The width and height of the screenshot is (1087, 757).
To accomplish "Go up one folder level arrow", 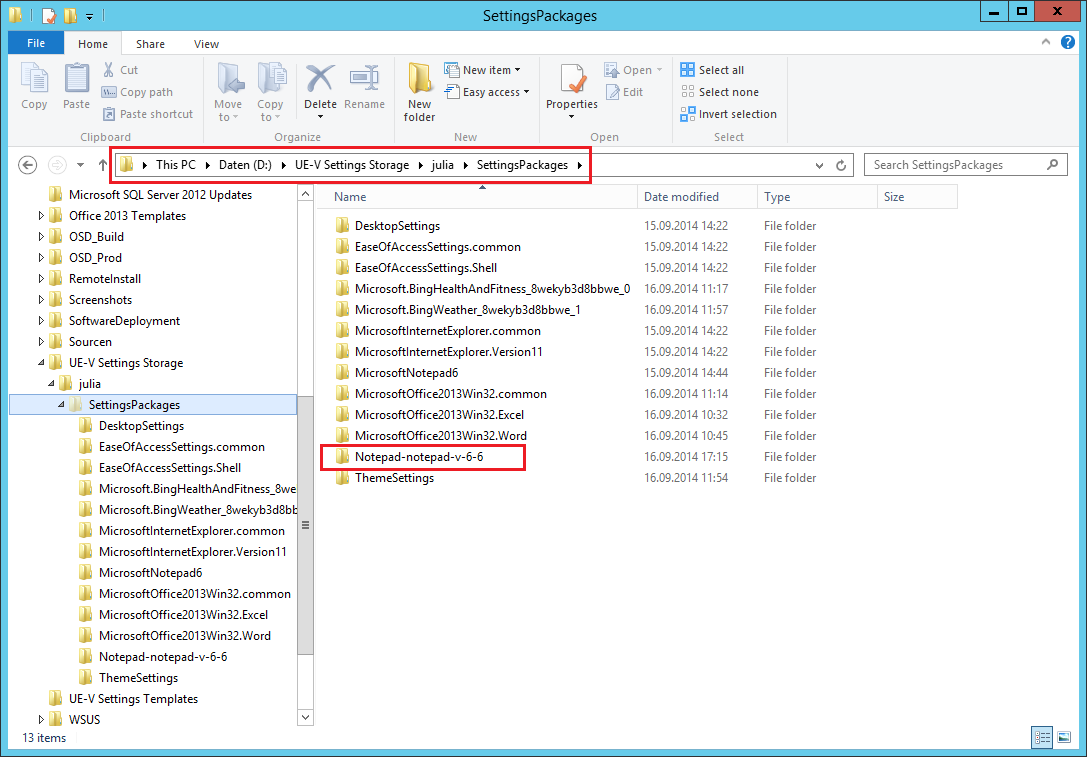I will pos(103,165).
